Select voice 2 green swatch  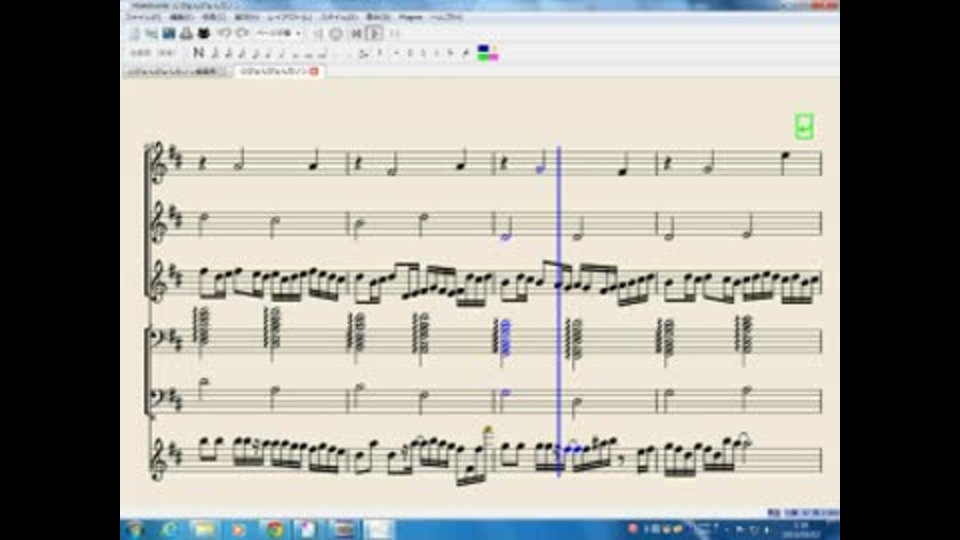pos(484,57)
